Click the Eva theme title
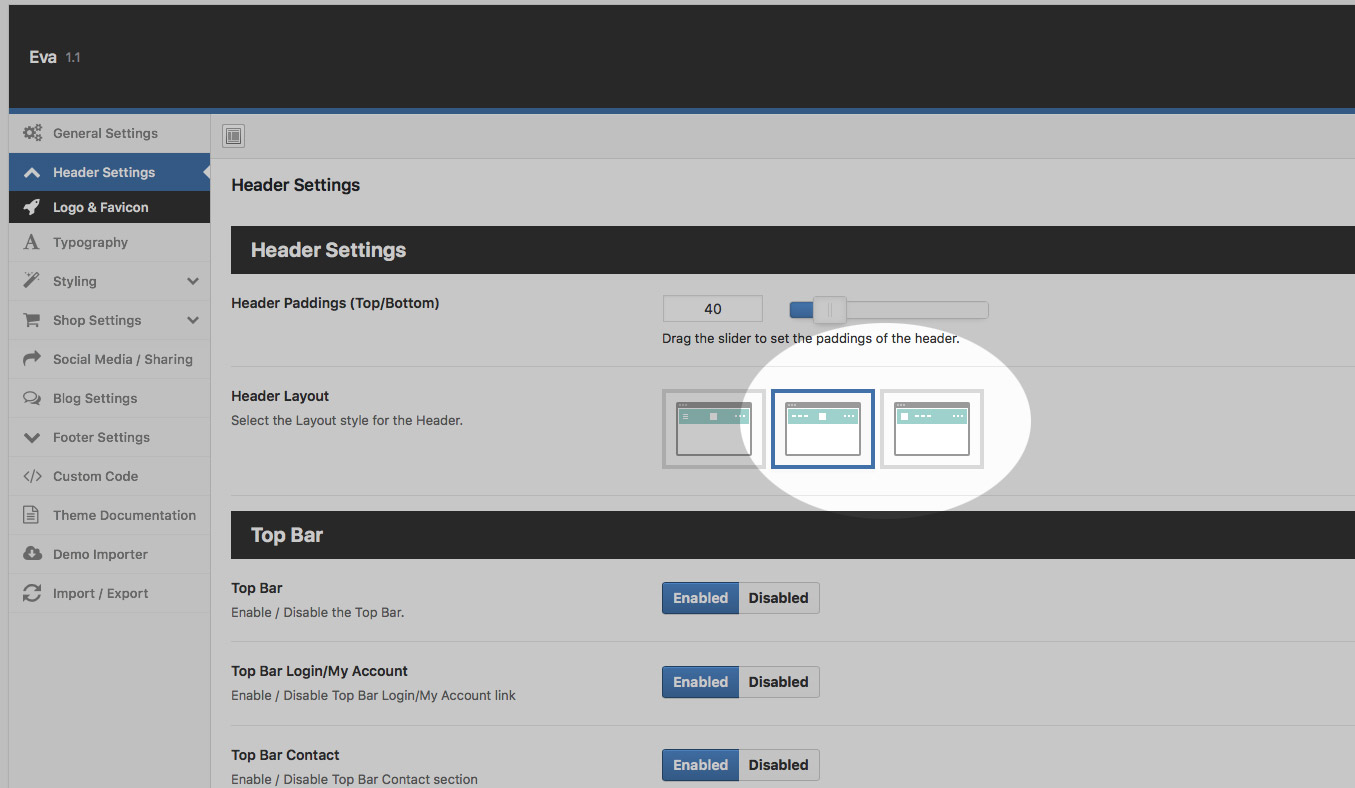The height and width of the screenshot is (788, 1355). 43,58
